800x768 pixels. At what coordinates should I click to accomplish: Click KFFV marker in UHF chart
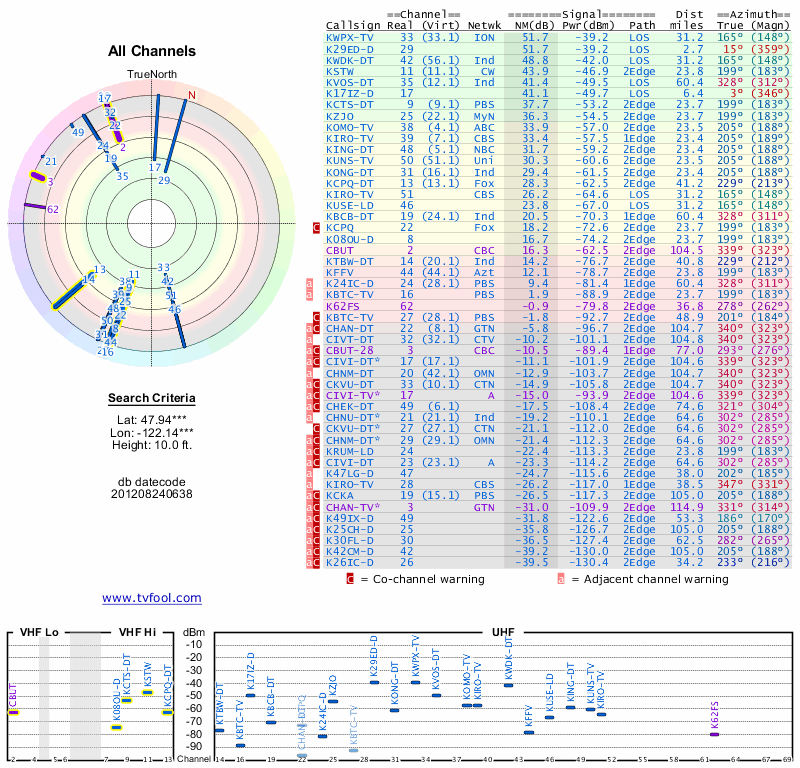529,732
